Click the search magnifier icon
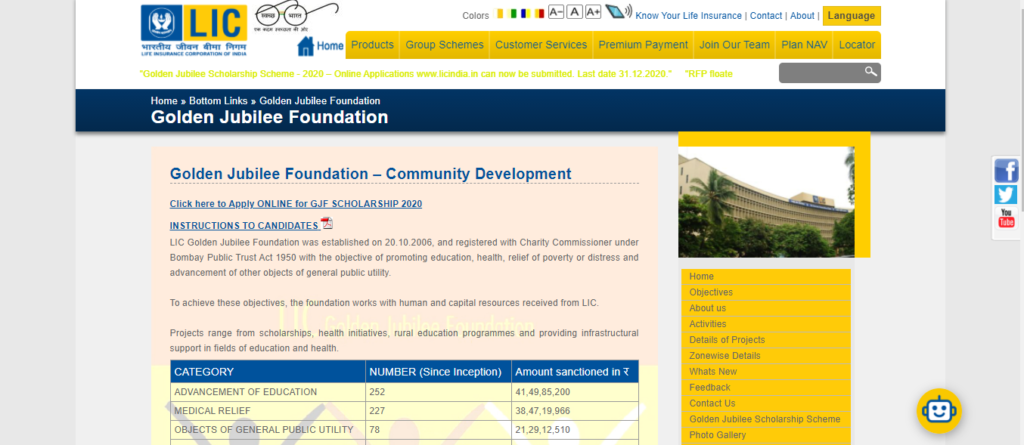 tap(871, 72)
